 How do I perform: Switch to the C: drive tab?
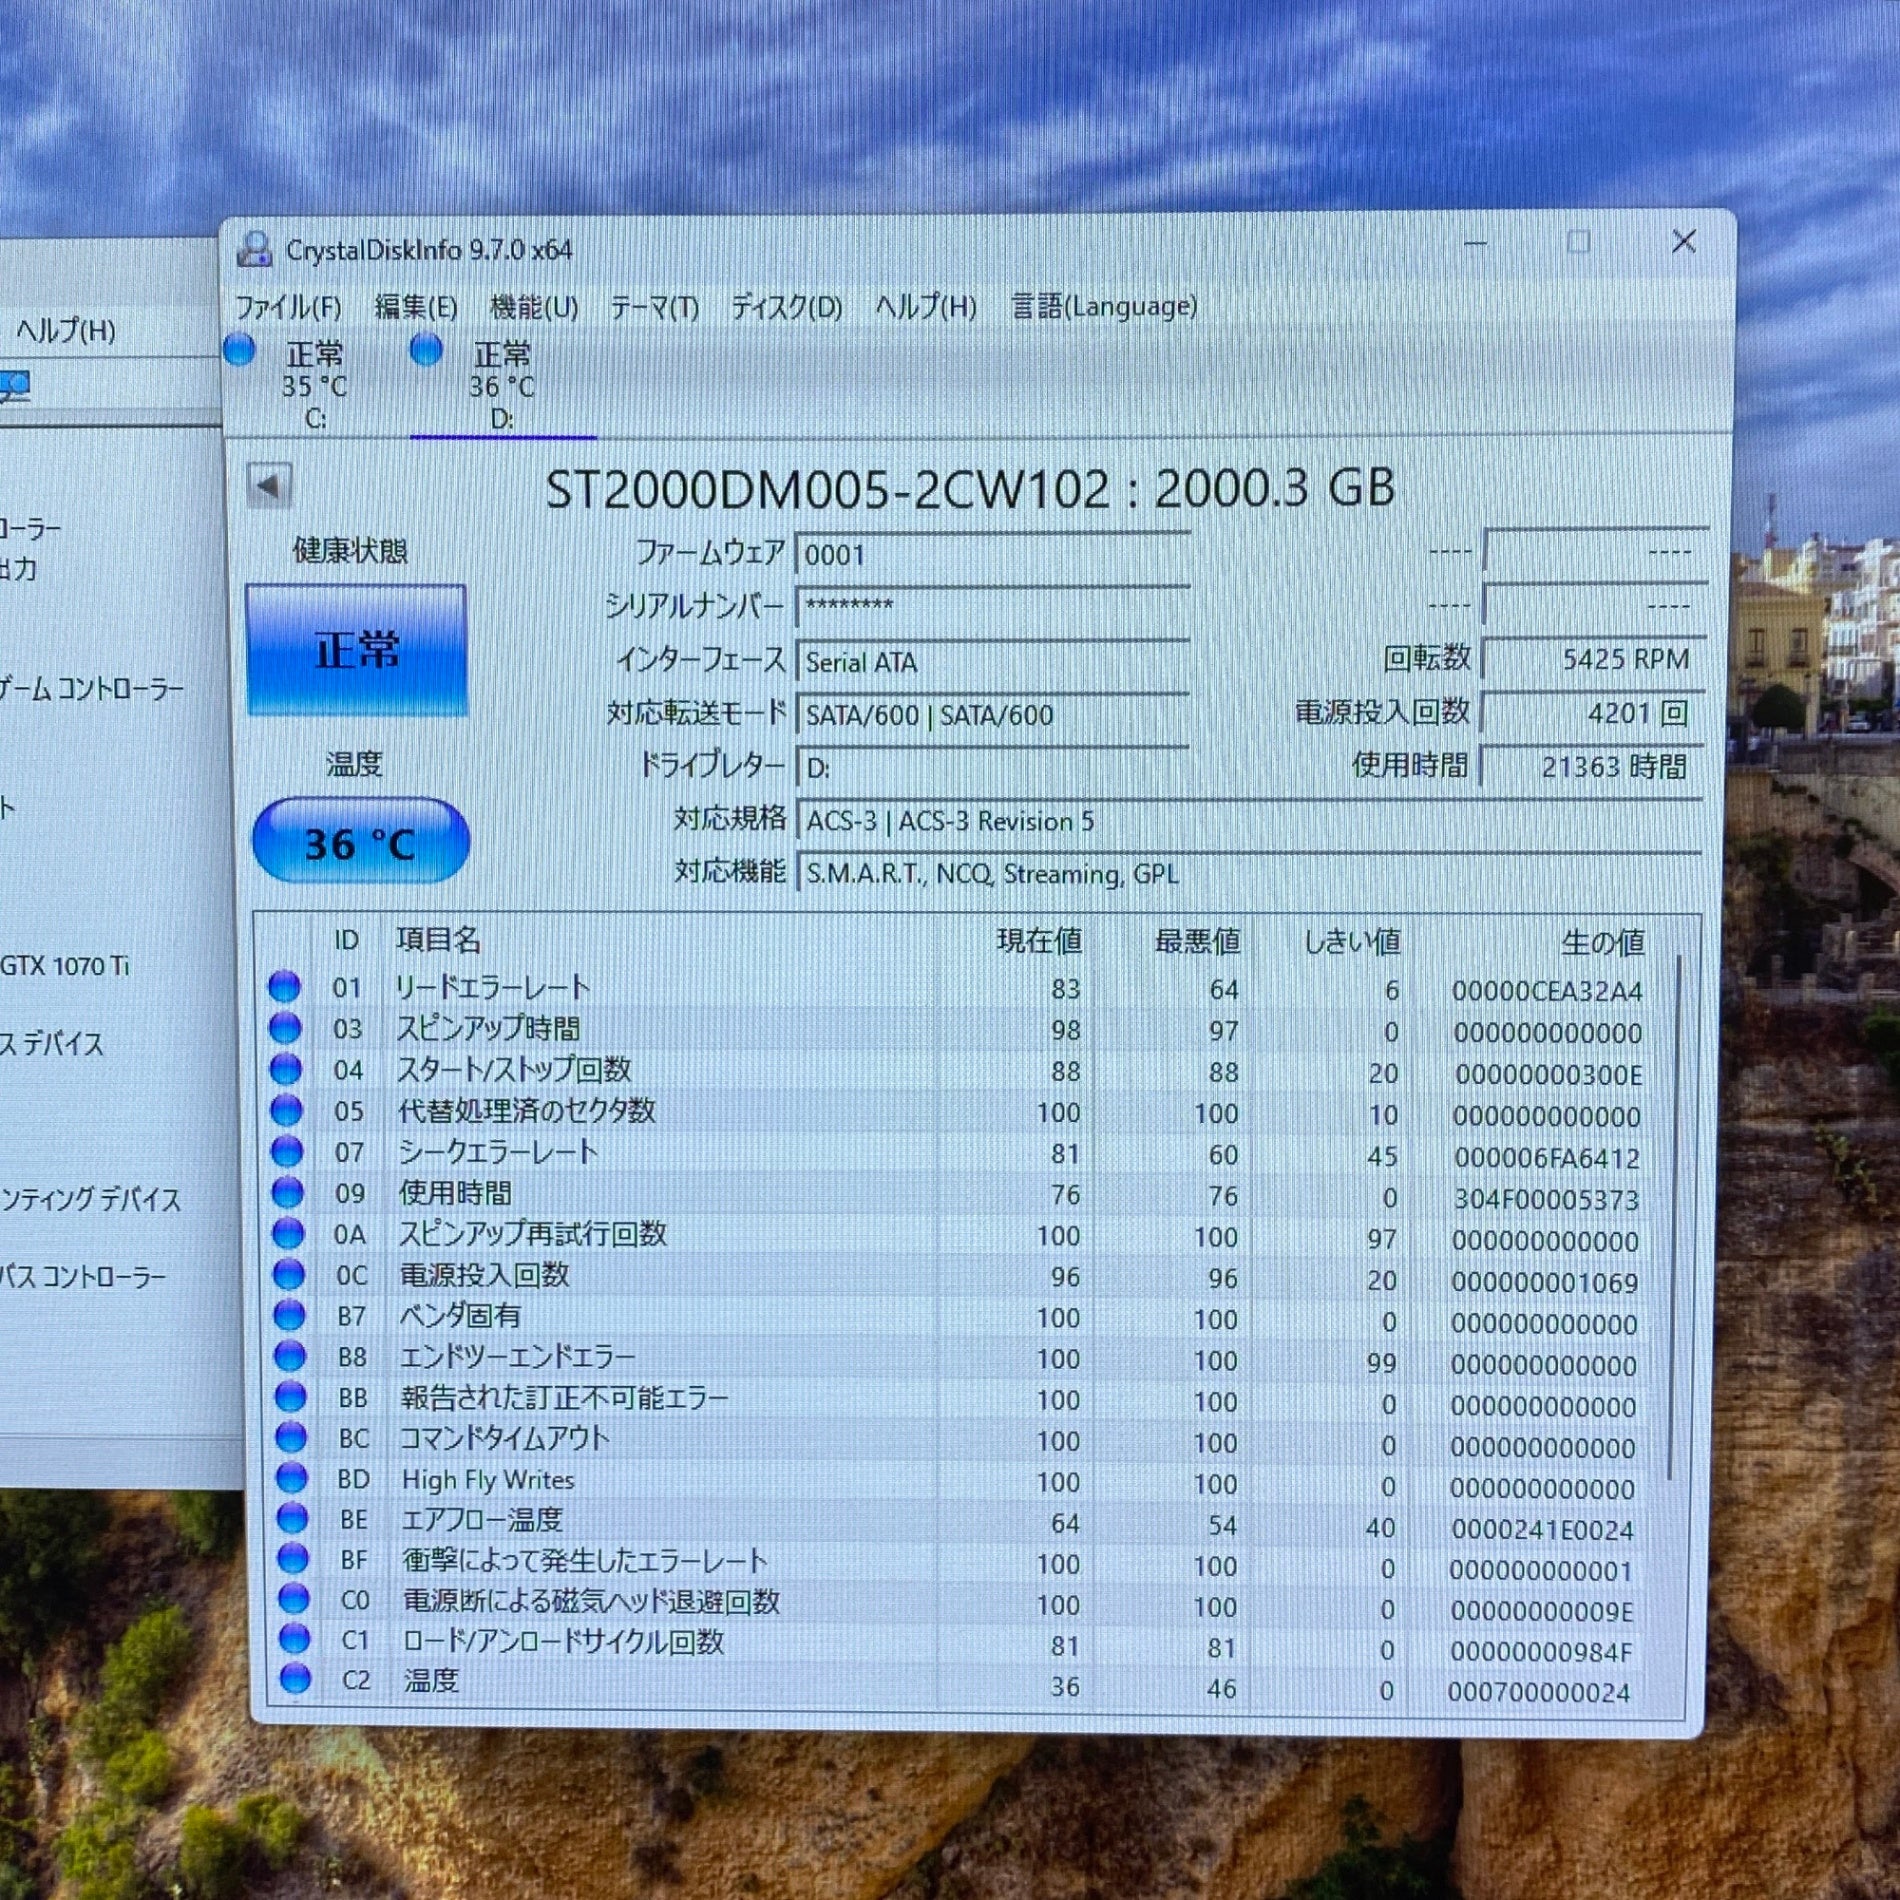pos(313,386)
